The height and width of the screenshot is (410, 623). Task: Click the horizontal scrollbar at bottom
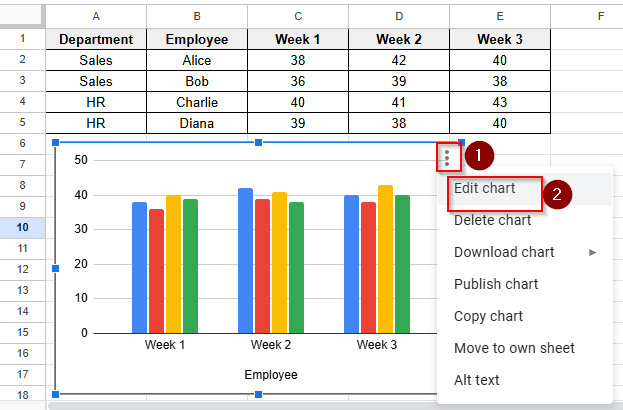point(335,406)
